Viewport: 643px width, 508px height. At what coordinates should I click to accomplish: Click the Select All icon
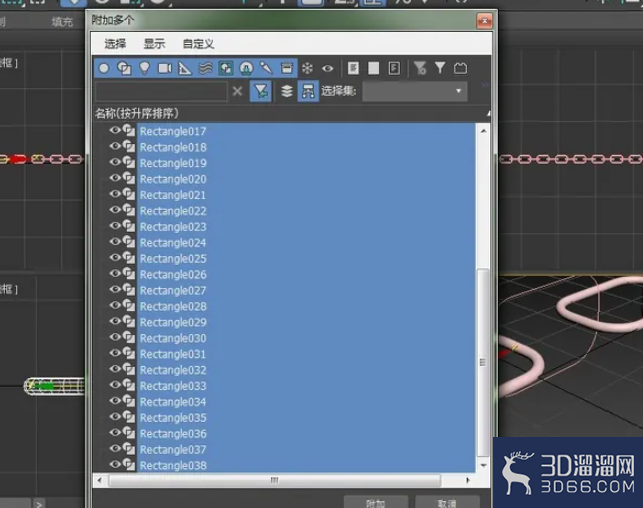(x=353, y=68)
